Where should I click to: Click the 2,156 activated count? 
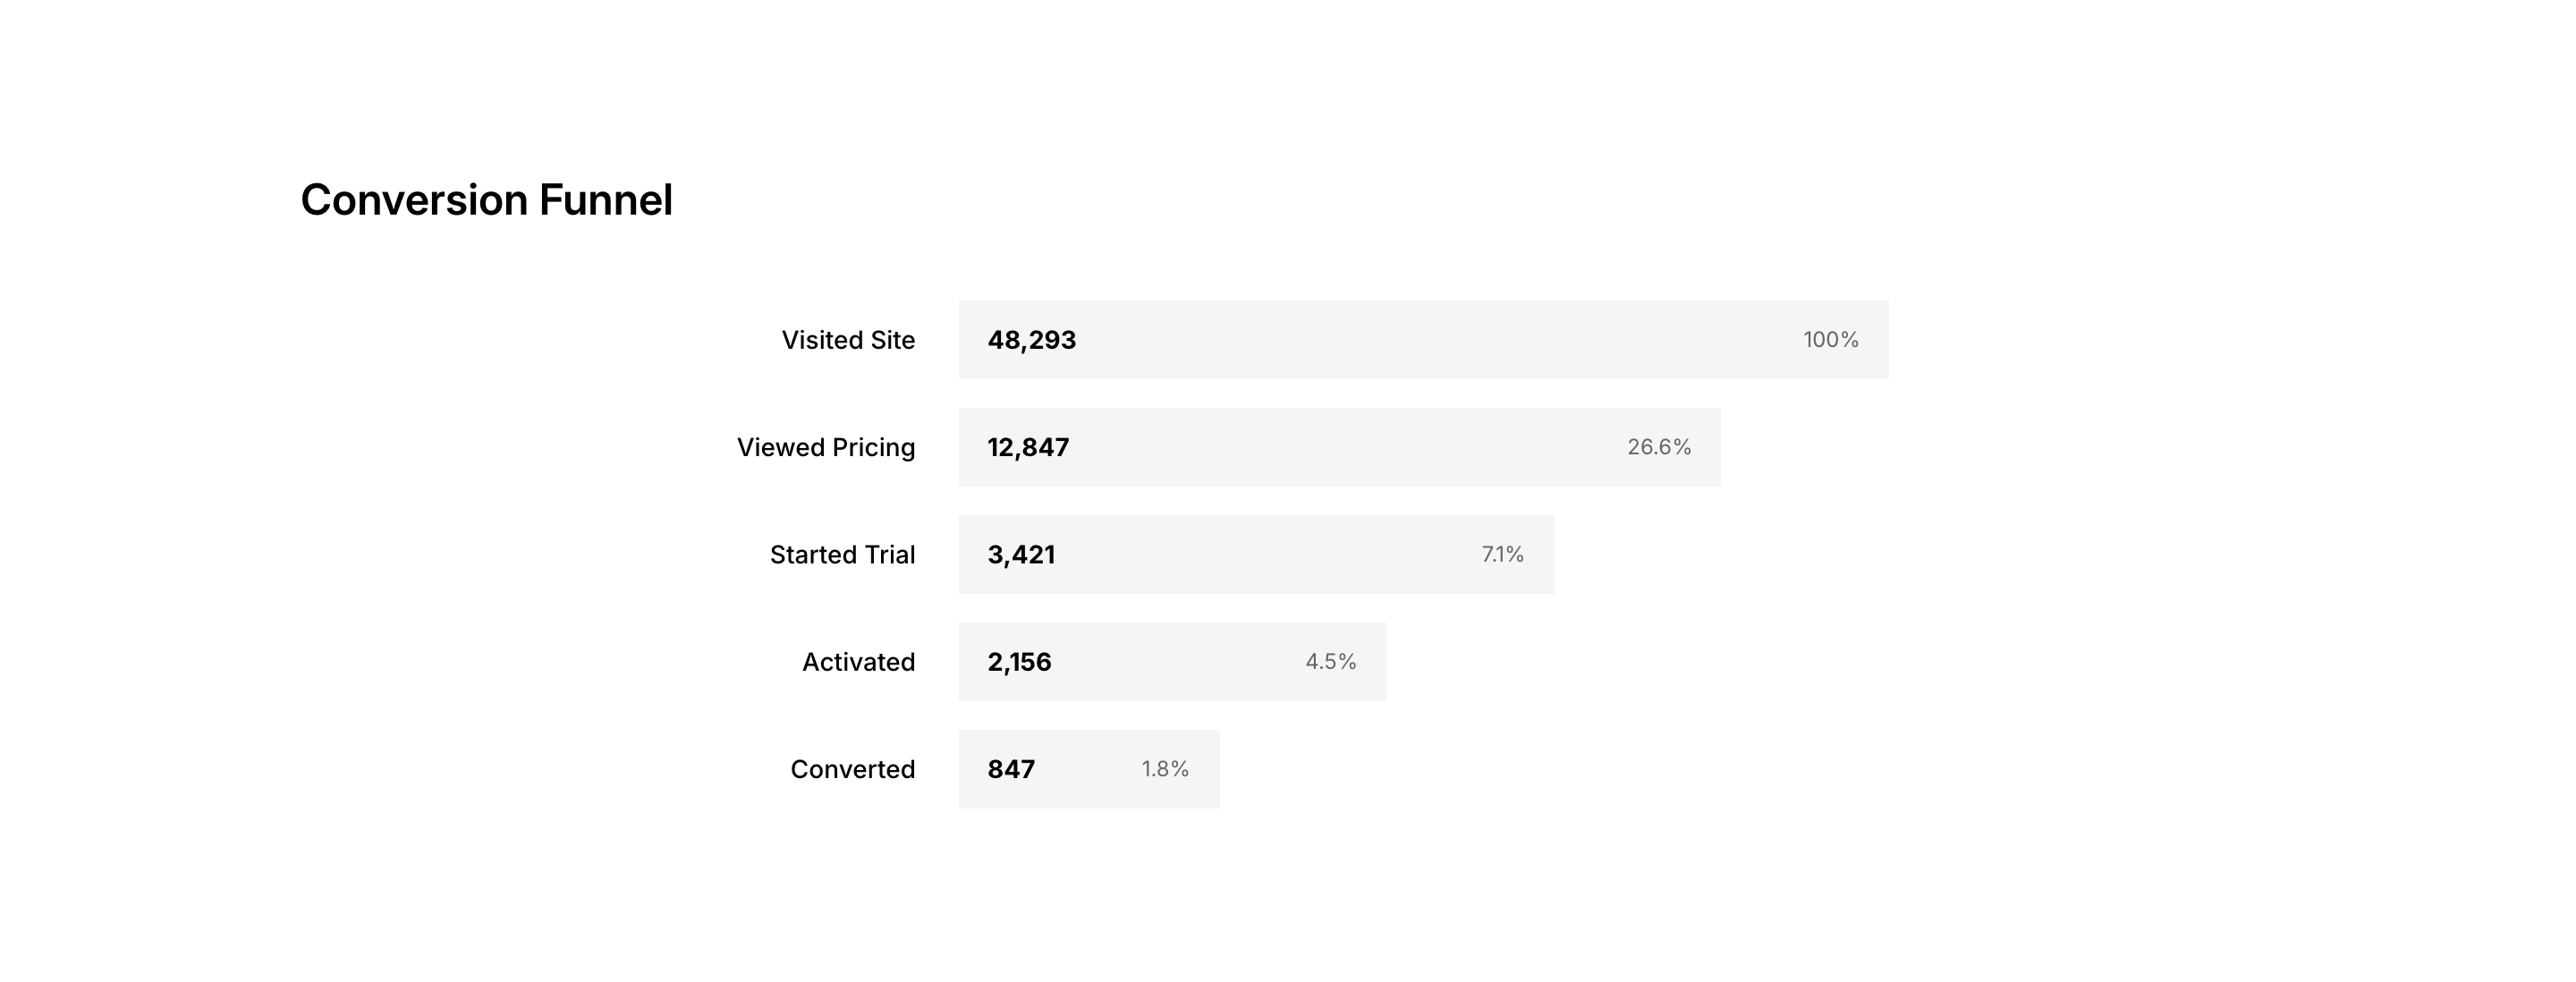tap(1019, 662)
